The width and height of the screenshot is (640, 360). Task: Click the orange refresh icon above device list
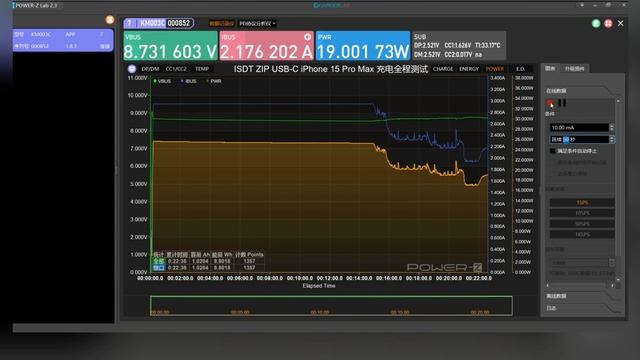tap(110, 20)
